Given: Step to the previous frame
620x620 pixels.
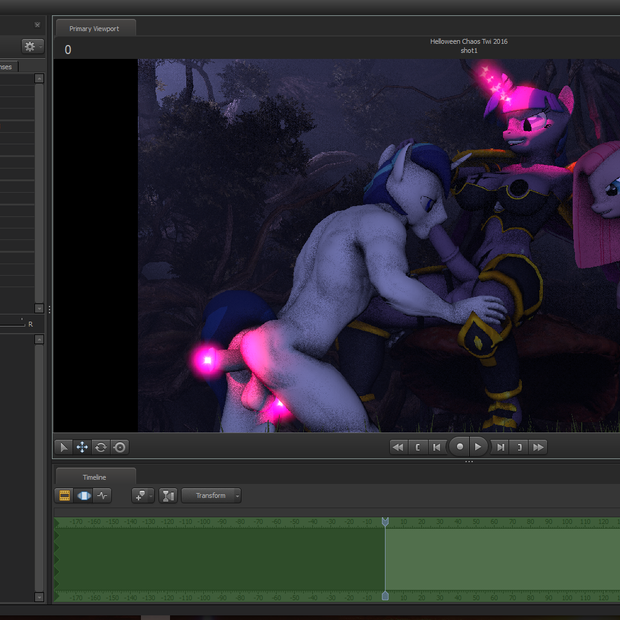Looking at the screenshot, I should tap(436, 447).
